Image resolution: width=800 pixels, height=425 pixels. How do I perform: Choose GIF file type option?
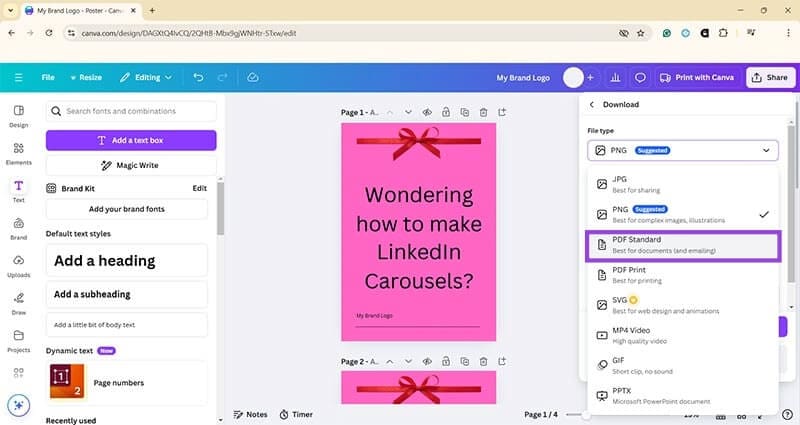[x=683, y=365]
